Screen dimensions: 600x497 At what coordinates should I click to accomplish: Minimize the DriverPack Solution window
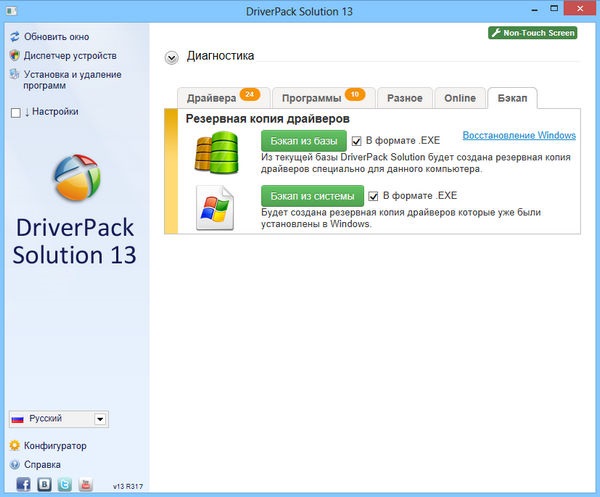(535, 10)
